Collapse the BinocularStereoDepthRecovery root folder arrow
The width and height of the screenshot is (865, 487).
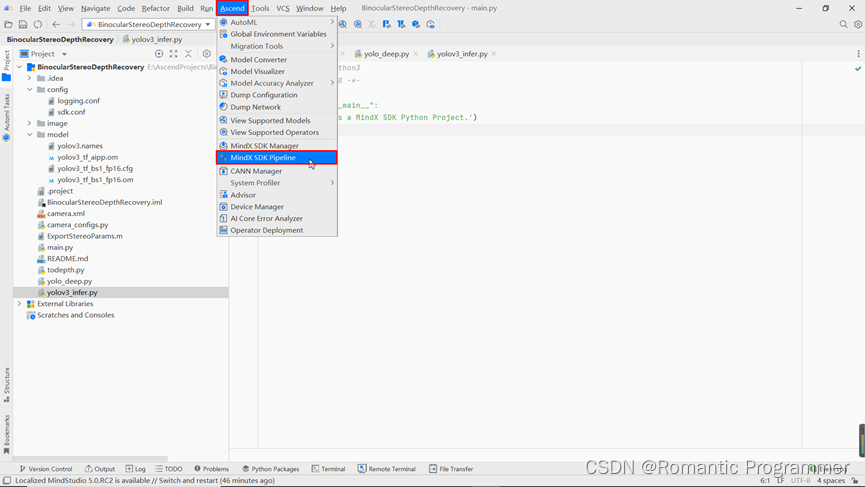[x=20, y=67]
